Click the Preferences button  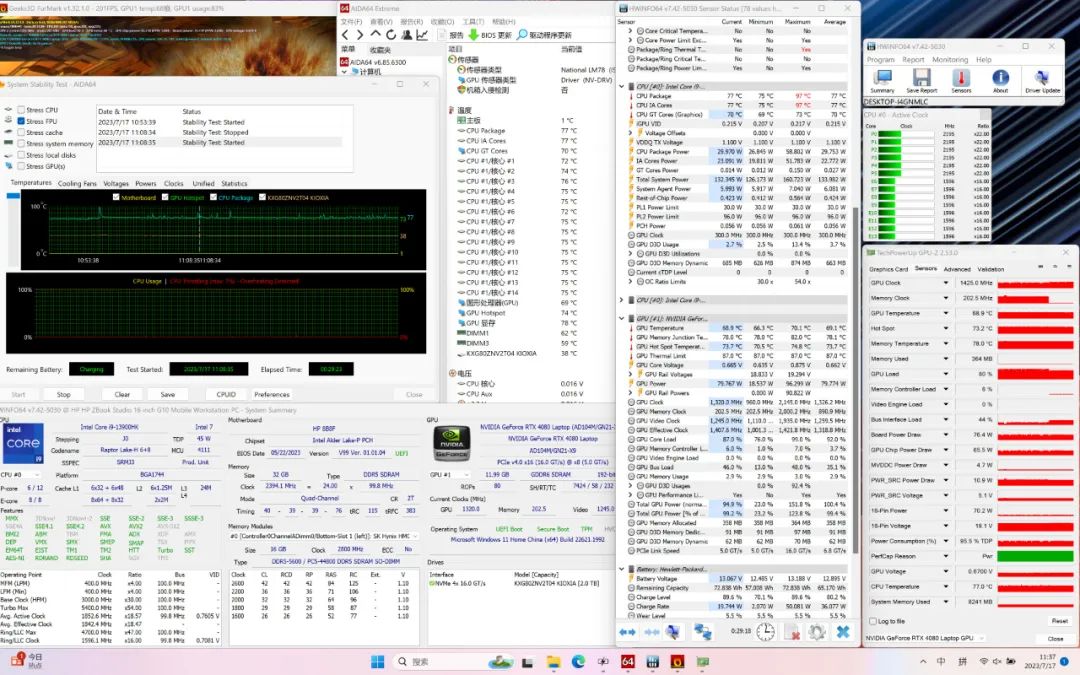272,394
